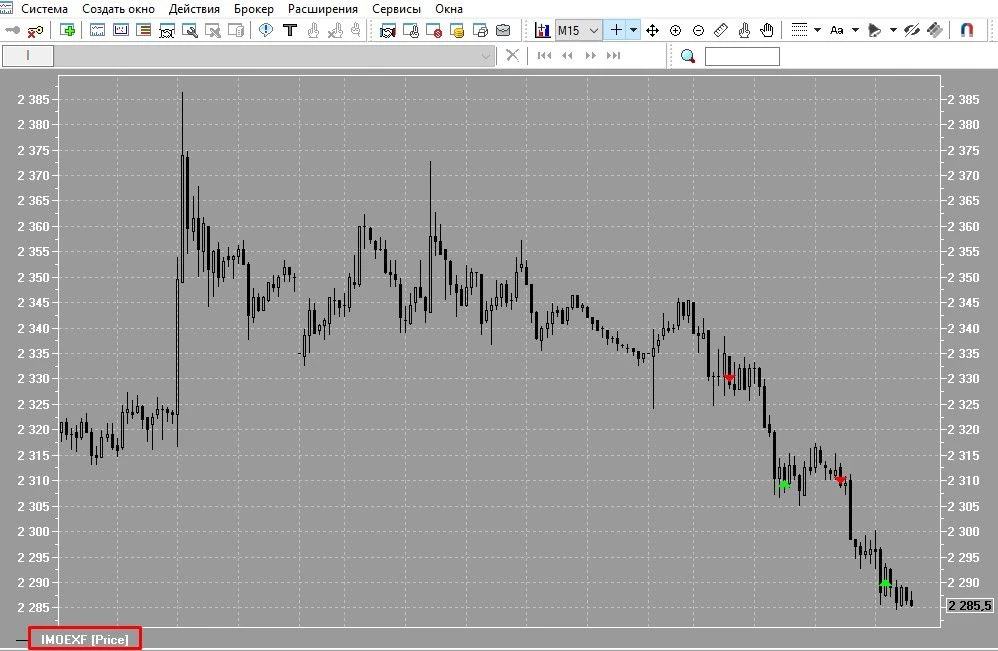
Task: Open the Расширения menu
Action: coord(323,9)
